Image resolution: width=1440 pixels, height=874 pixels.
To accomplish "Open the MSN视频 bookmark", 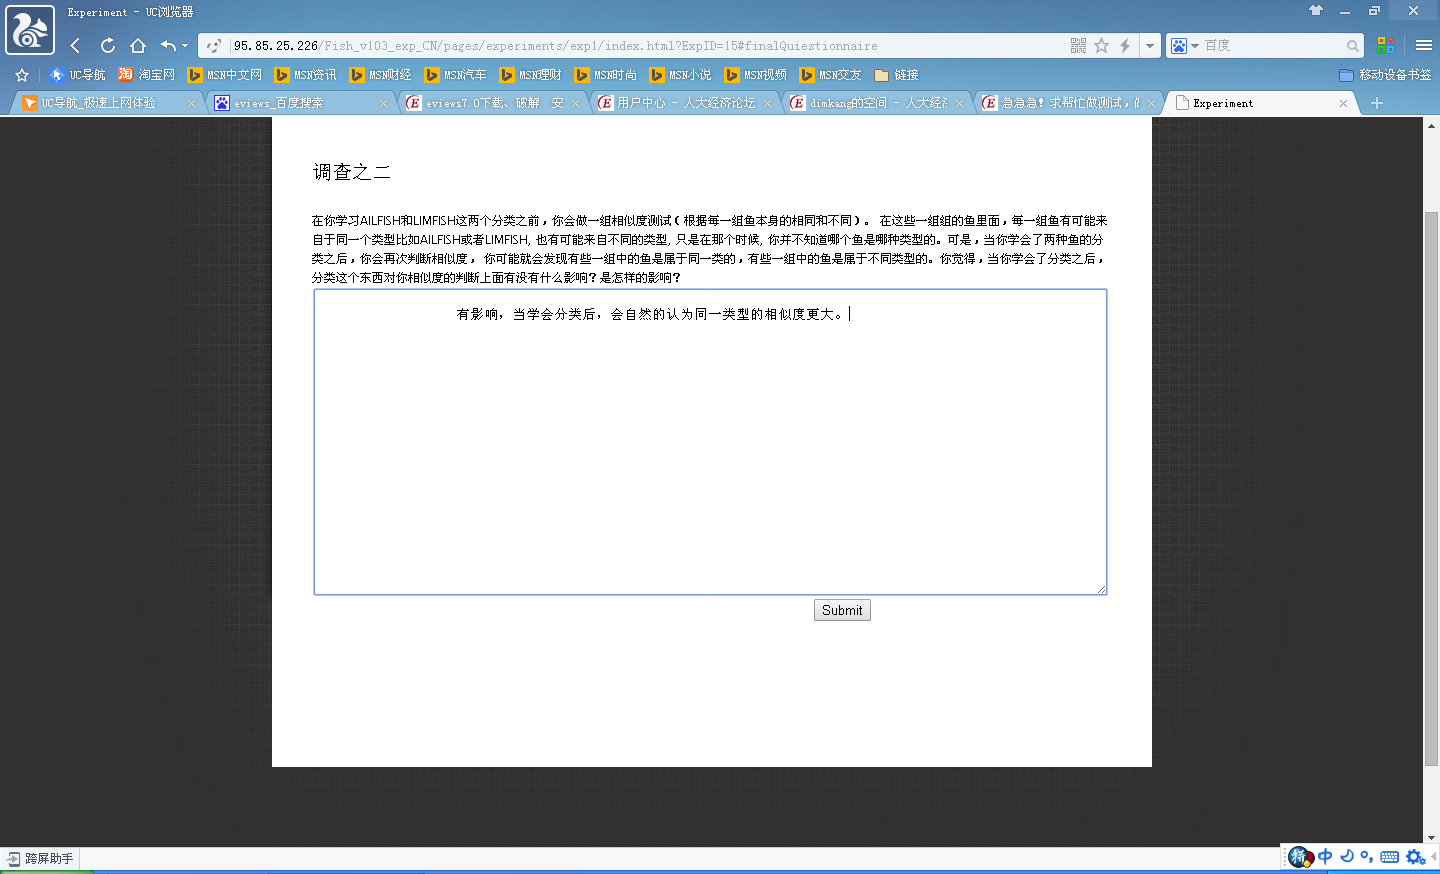I will (756, 75).
